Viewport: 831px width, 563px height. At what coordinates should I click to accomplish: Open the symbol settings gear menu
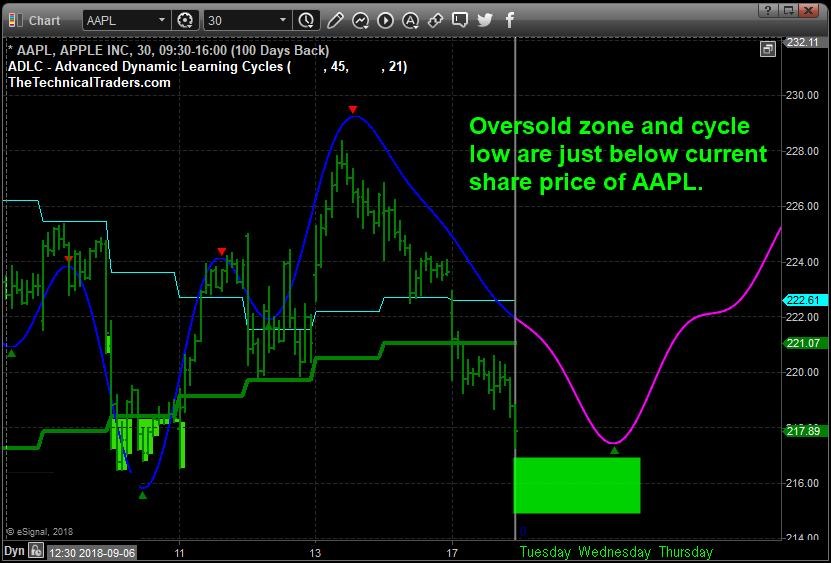tap(185, 21)
